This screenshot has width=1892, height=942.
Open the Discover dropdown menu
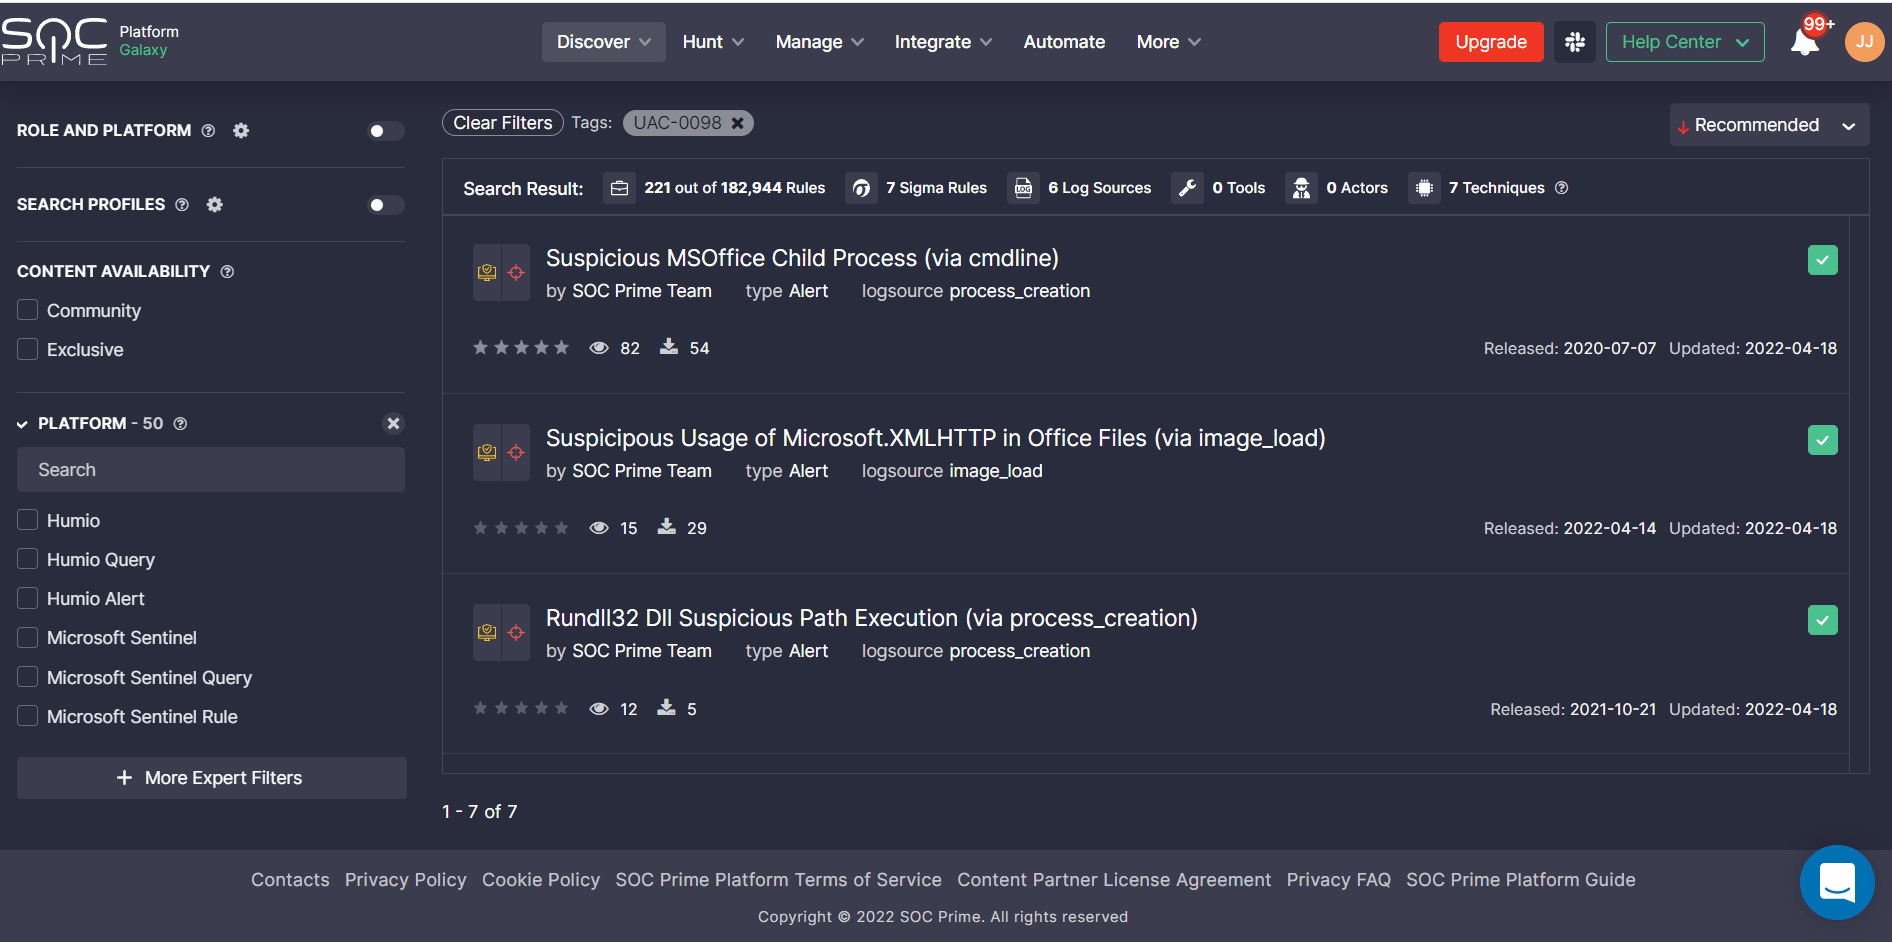[x=603, y=42]
